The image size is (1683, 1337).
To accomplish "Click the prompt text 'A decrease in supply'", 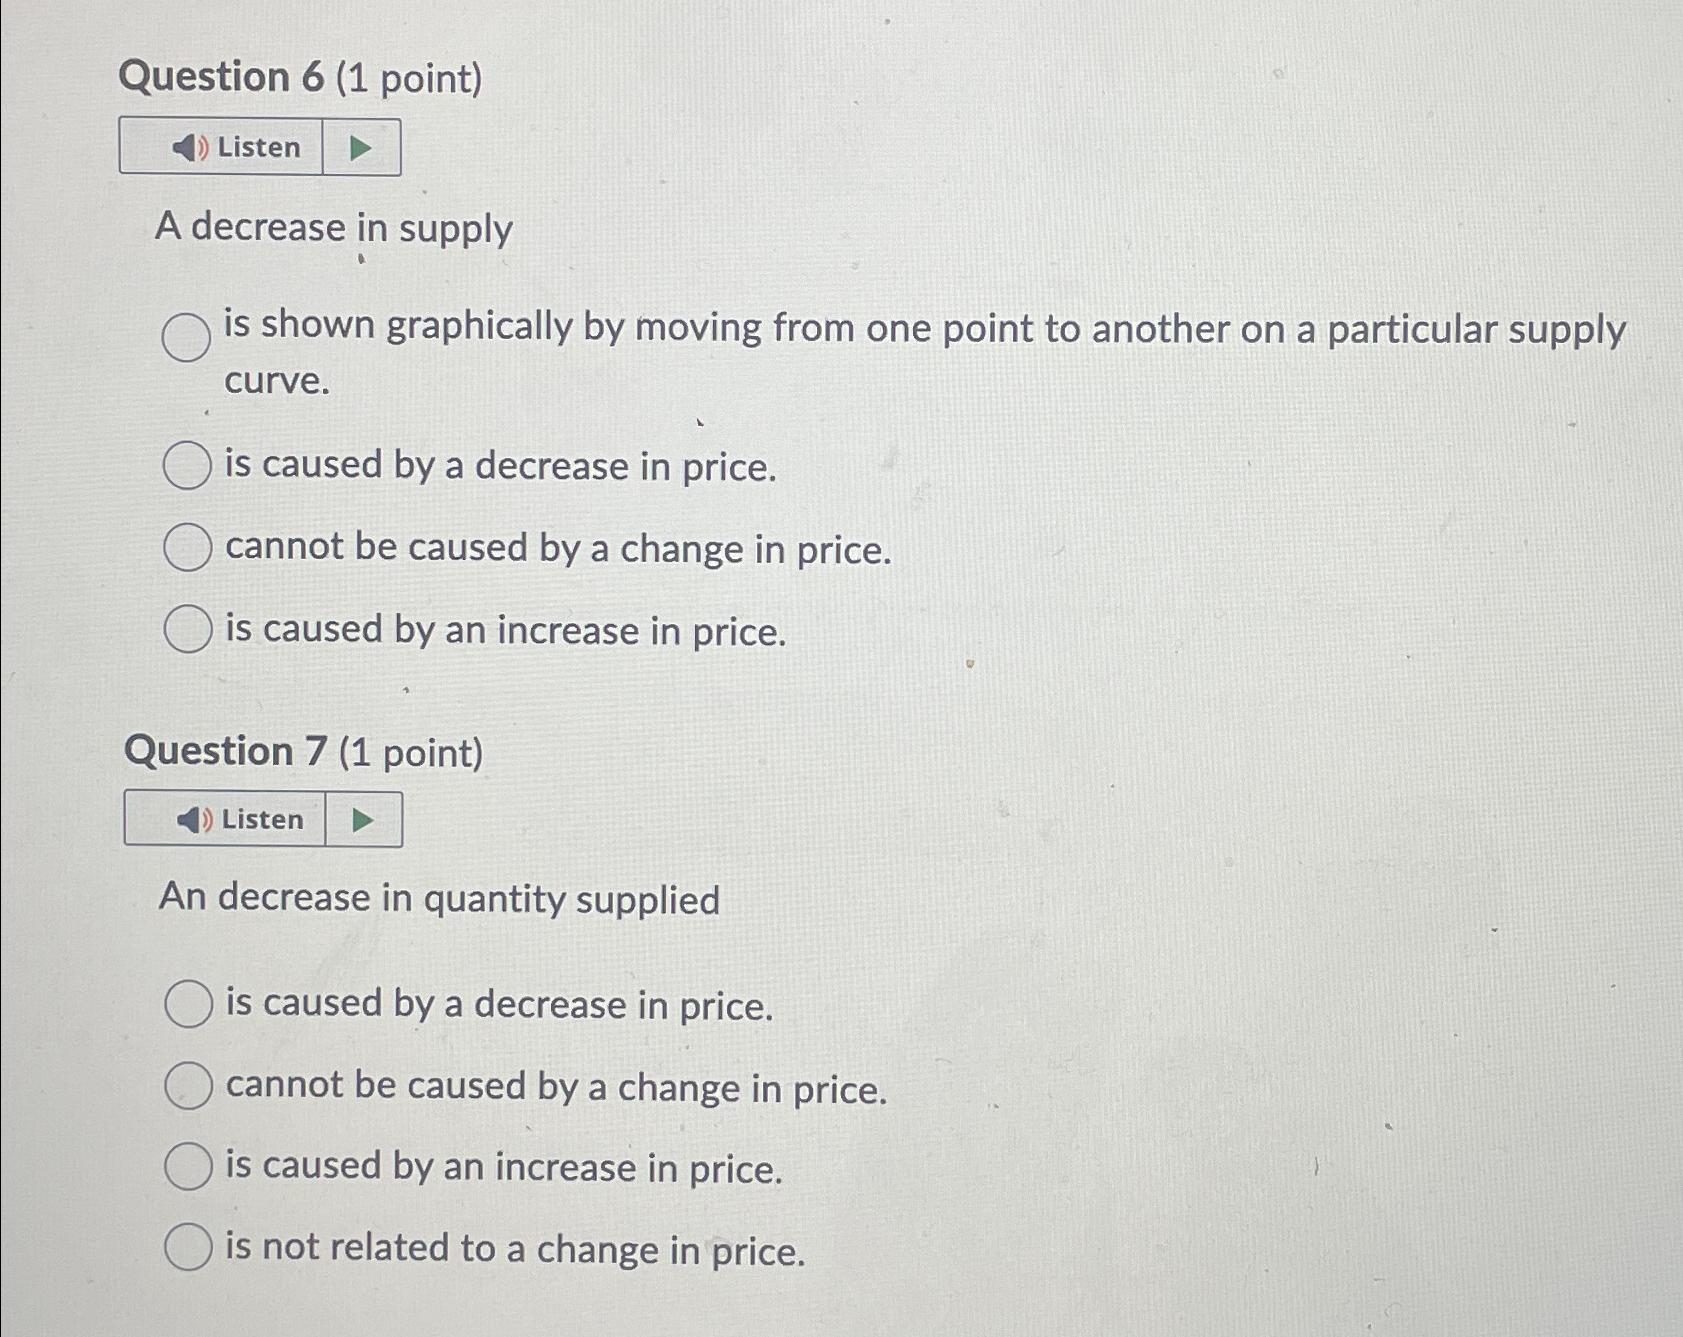I will tap(334, 228).
